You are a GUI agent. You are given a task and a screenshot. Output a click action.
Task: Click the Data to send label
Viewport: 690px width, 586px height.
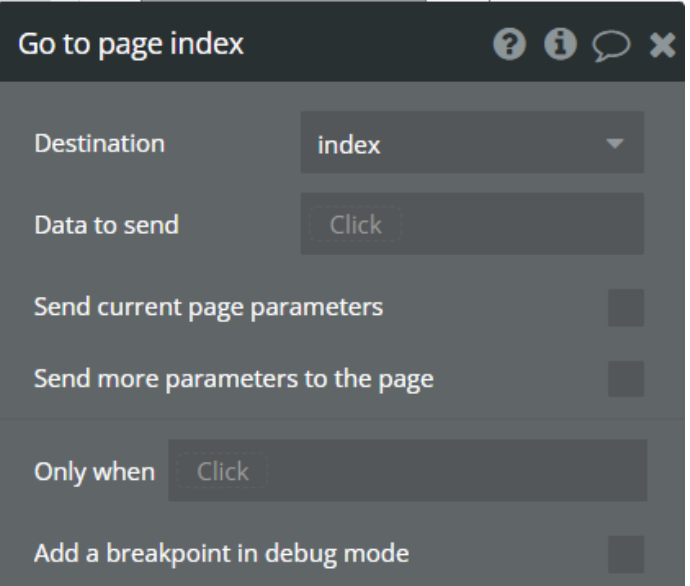106,225
